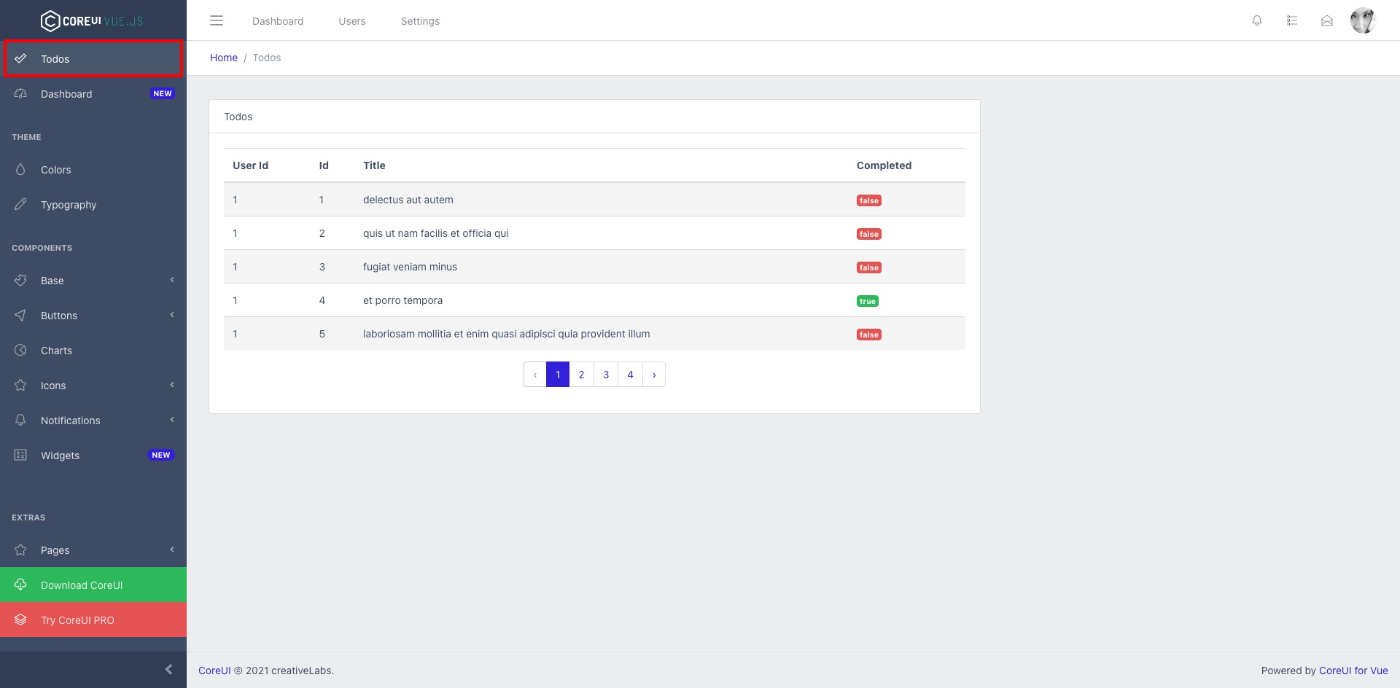Go to the next page with the right arrow

[654, 375]
